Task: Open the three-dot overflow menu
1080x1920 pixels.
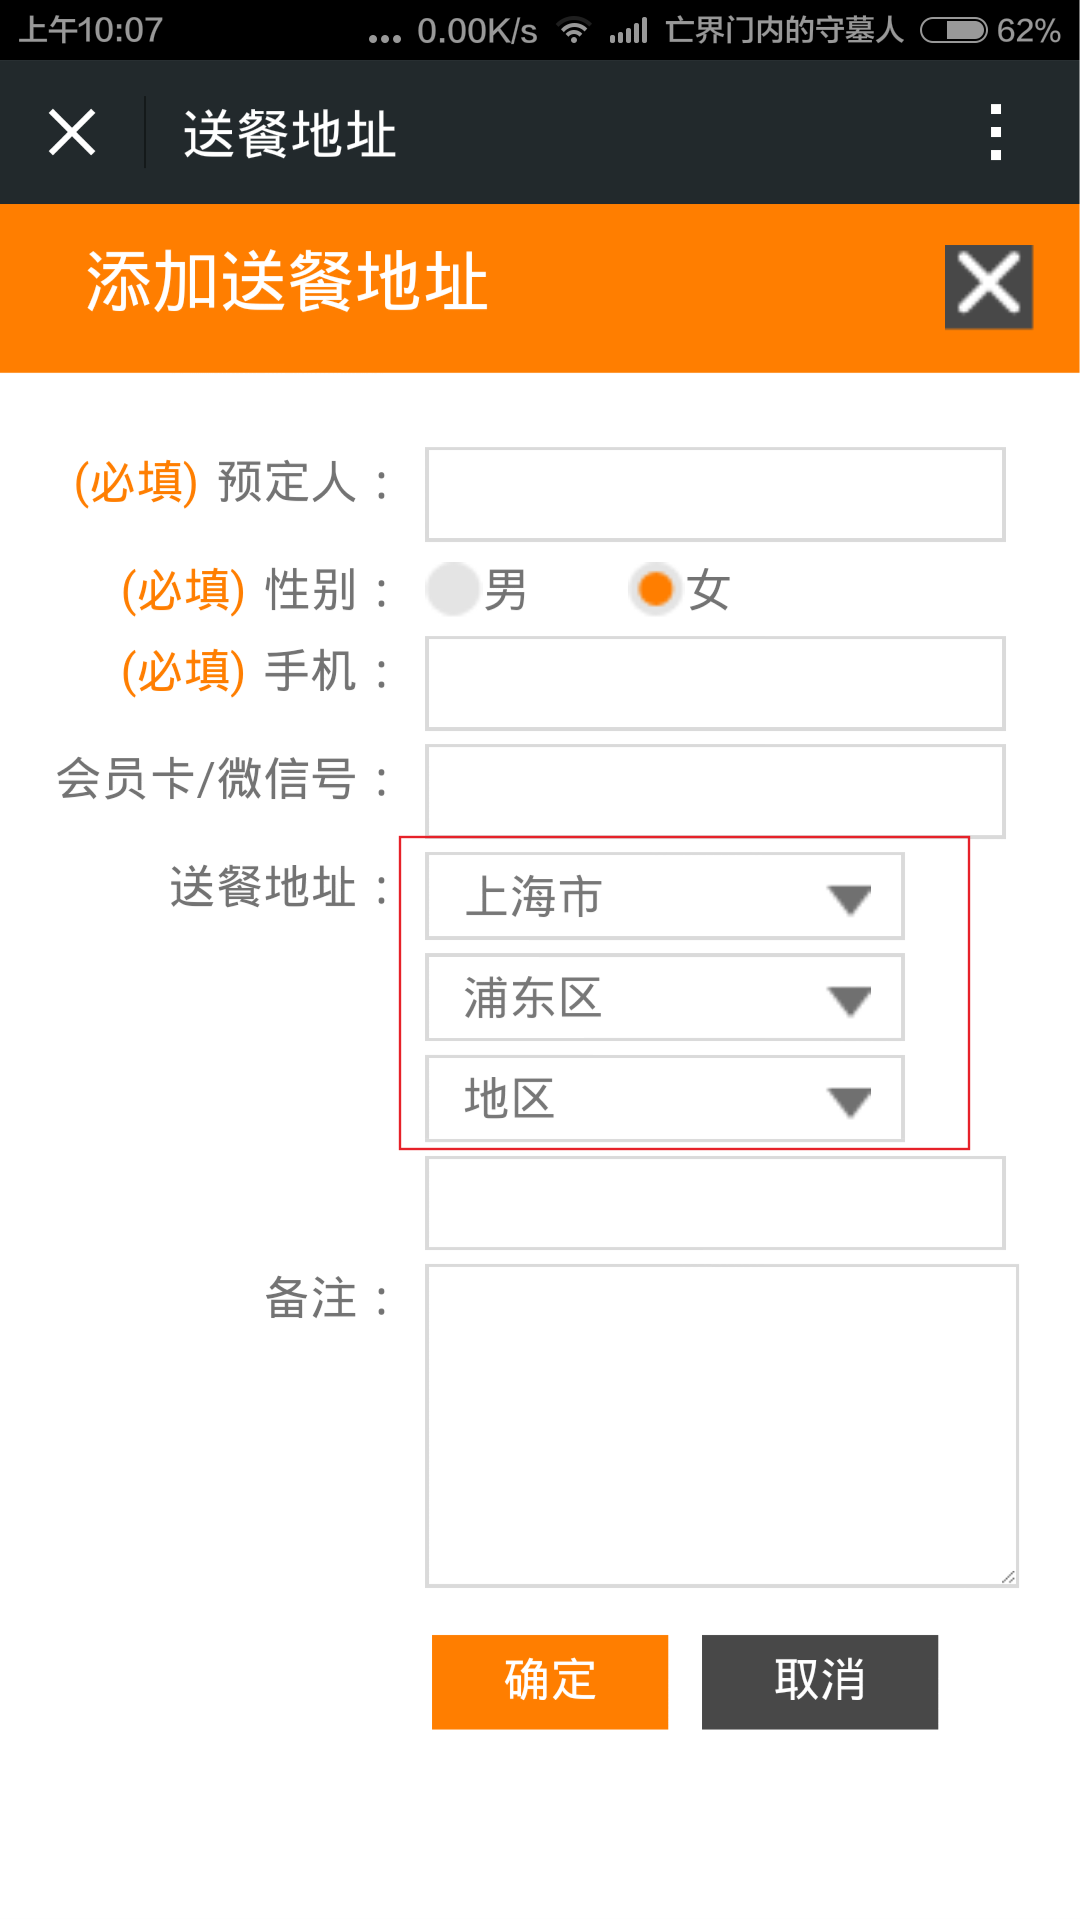Action: point(995,132)
